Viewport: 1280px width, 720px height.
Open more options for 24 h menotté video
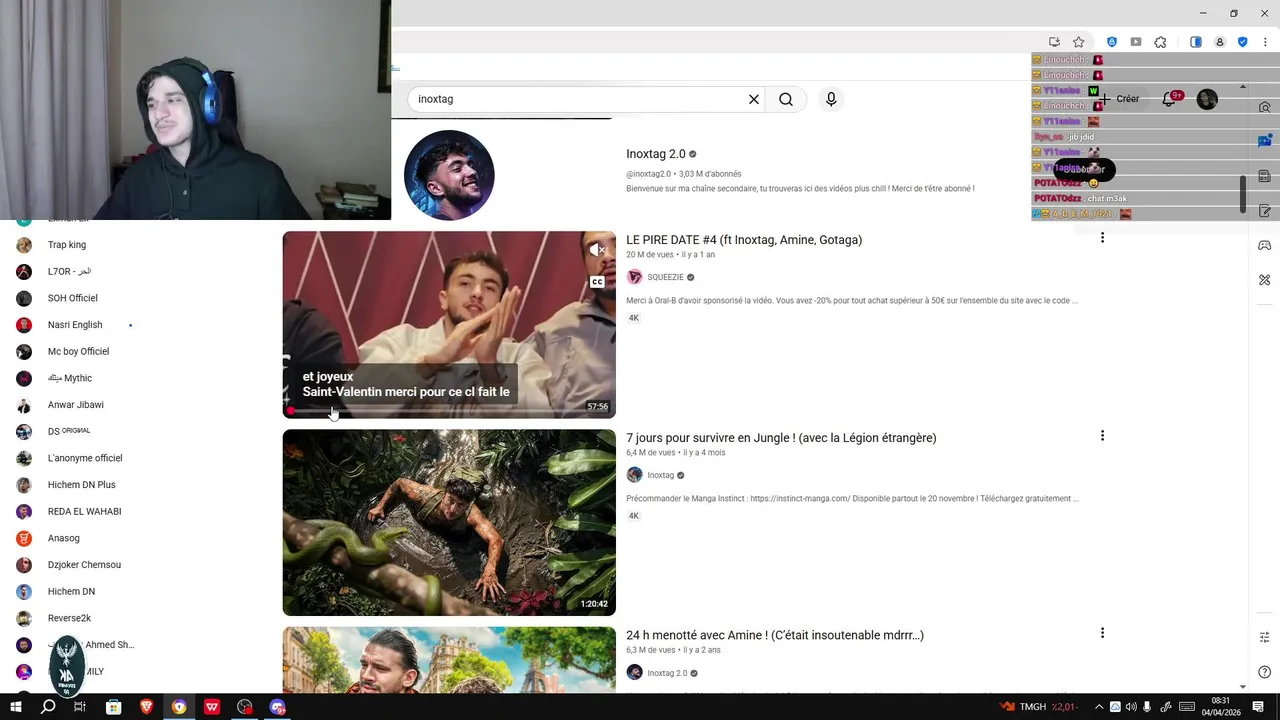pyautogui.click(x=1102, y=633)
